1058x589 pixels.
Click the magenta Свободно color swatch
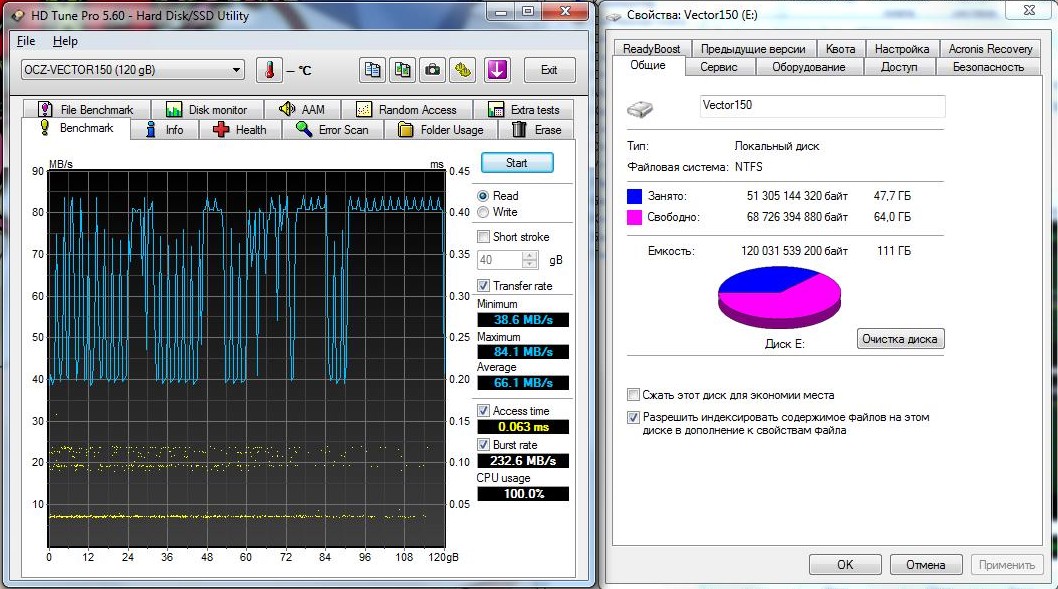point(634,217)
